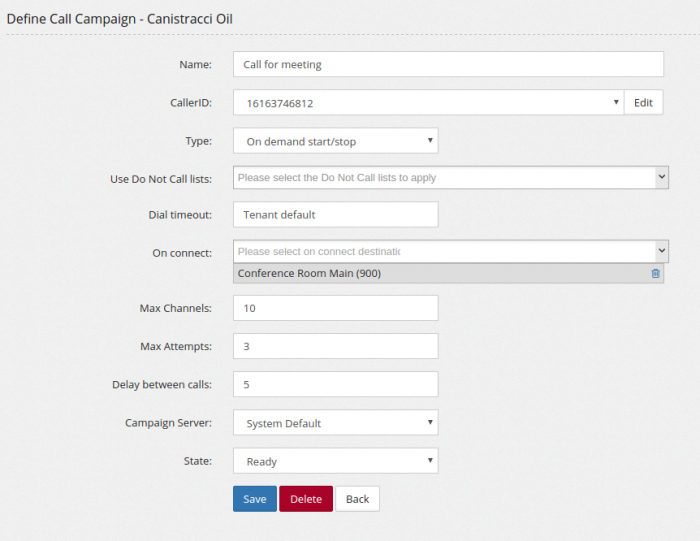This screenshot has height=541, width=700.
Task: Expand the Type dropdown set to On demand
Action: (x=335, y=141)
